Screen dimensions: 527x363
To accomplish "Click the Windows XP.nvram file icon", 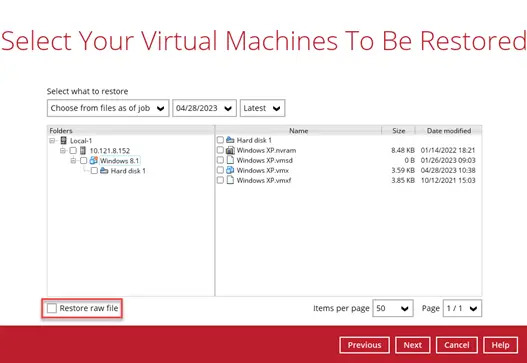I will click(230, 150).
